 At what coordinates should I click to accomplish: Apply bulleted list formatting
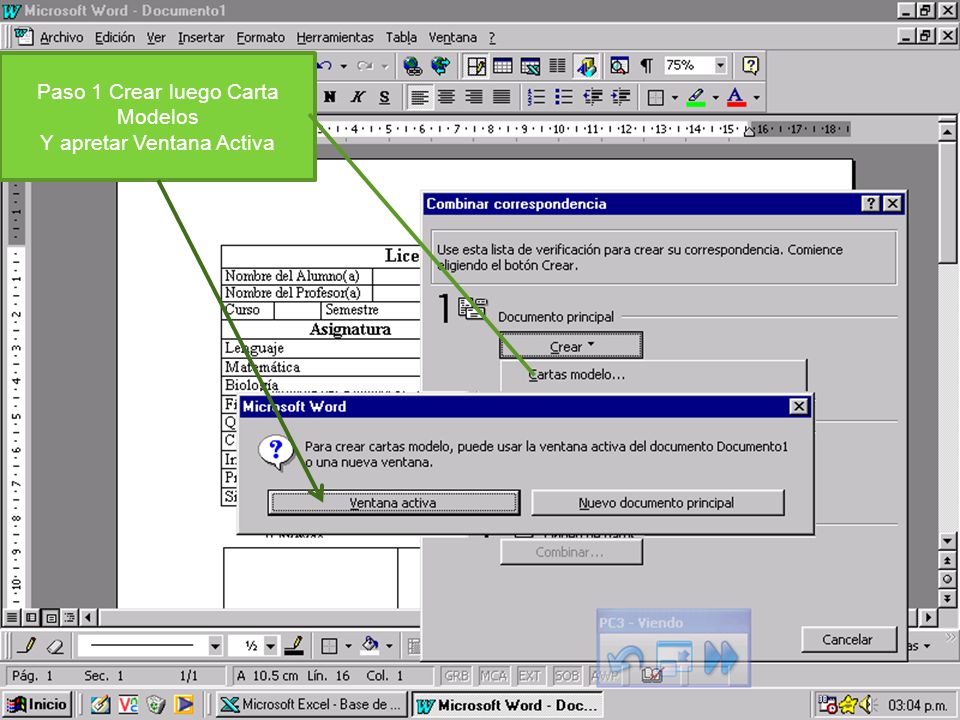[564, 97]
